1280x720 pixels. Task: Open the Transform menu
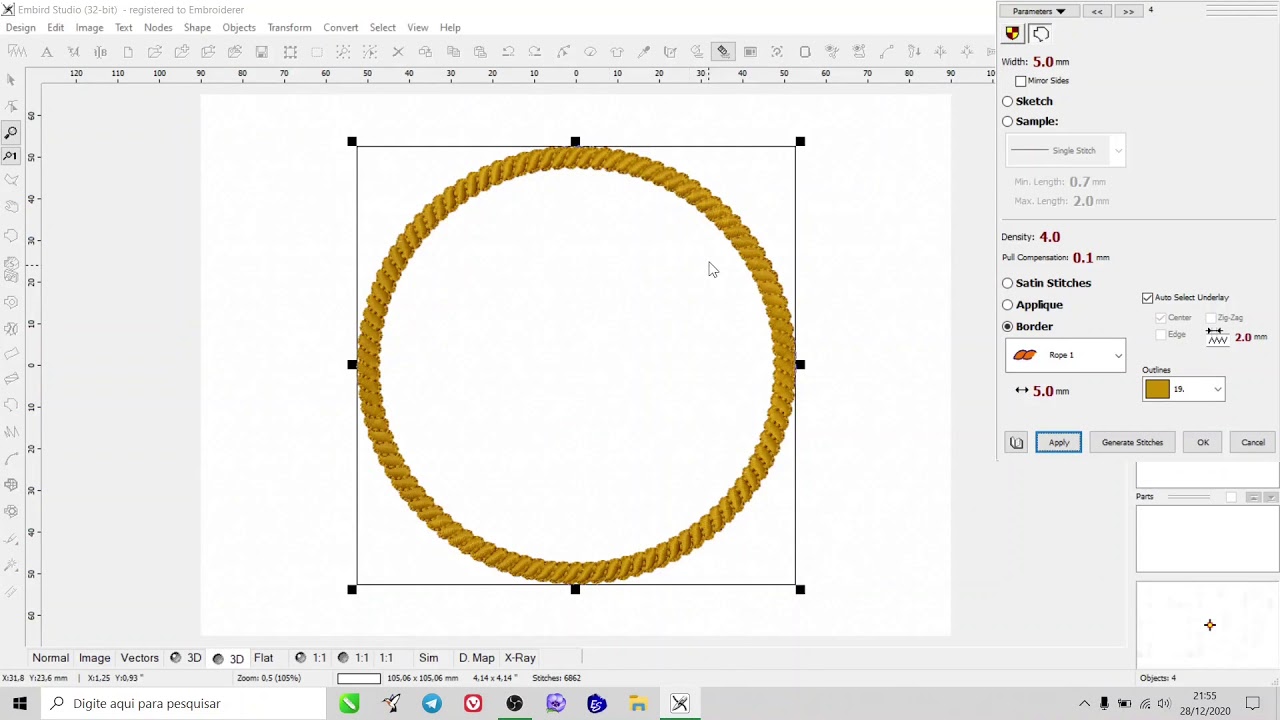pos(289,27)
